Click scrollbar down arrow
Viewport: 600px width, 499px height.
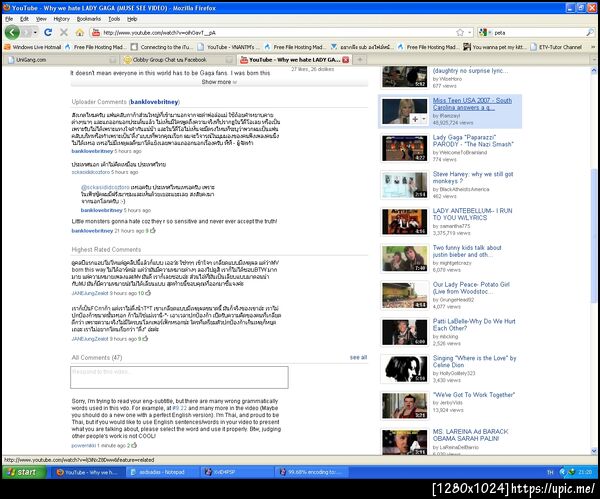[594, 451]
